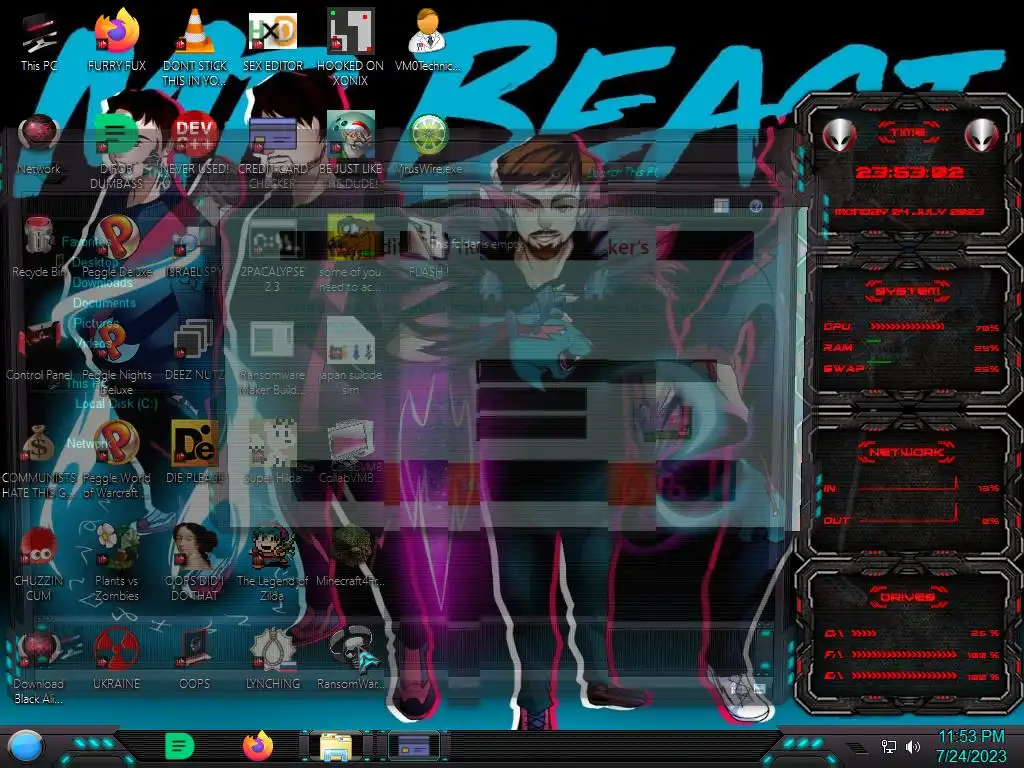Switch to credit card app taskbar button
Image resolution: width=1024 pixels, height=768 pixels.
point(414,746)
